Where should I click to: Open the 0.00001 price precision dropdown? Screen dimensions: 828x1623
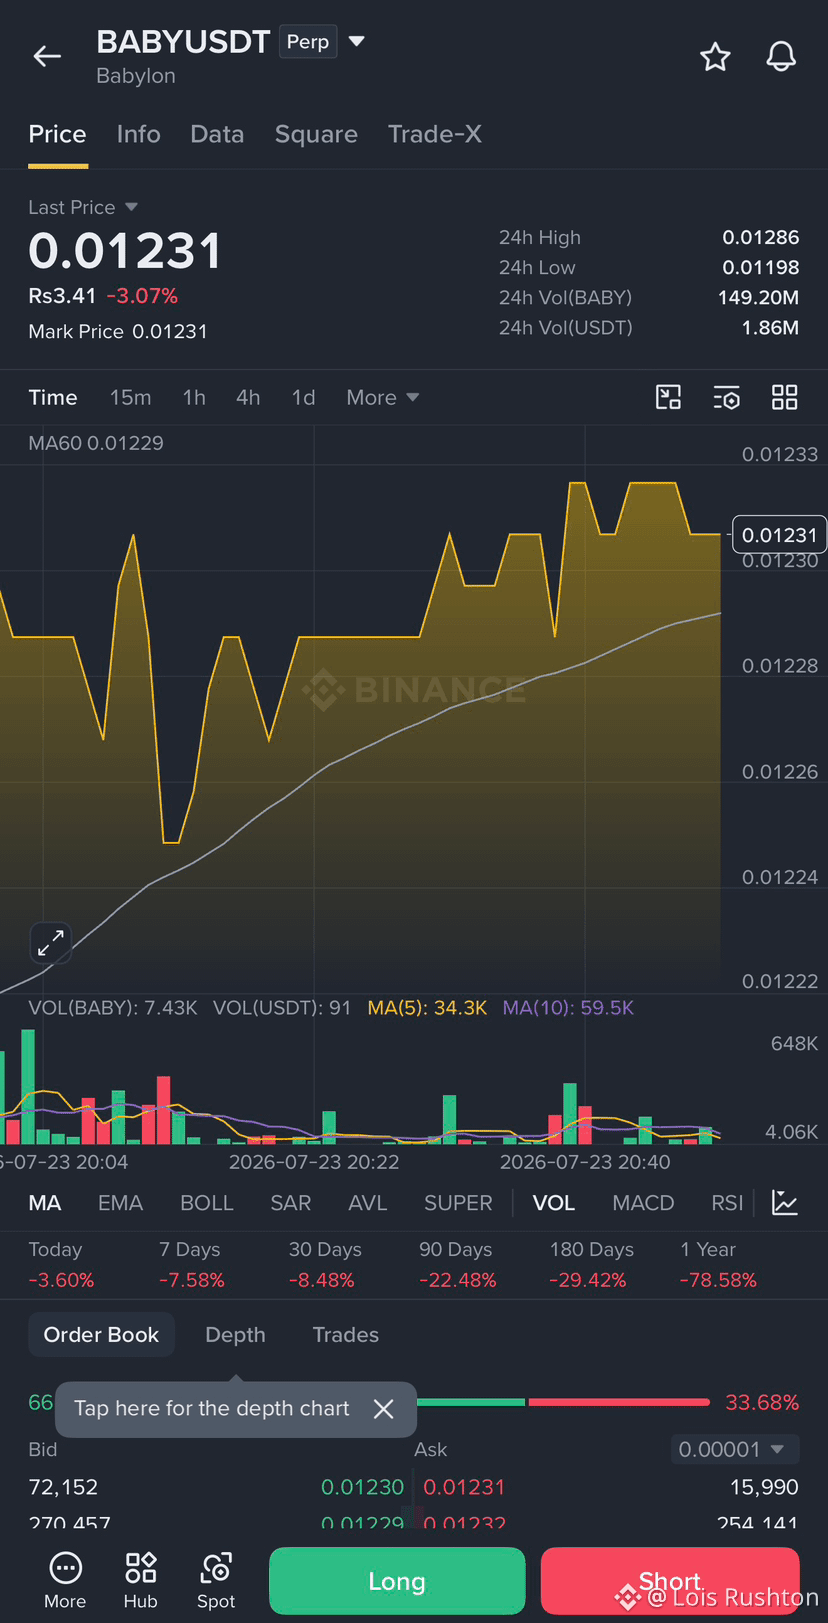click(735, 1449)
